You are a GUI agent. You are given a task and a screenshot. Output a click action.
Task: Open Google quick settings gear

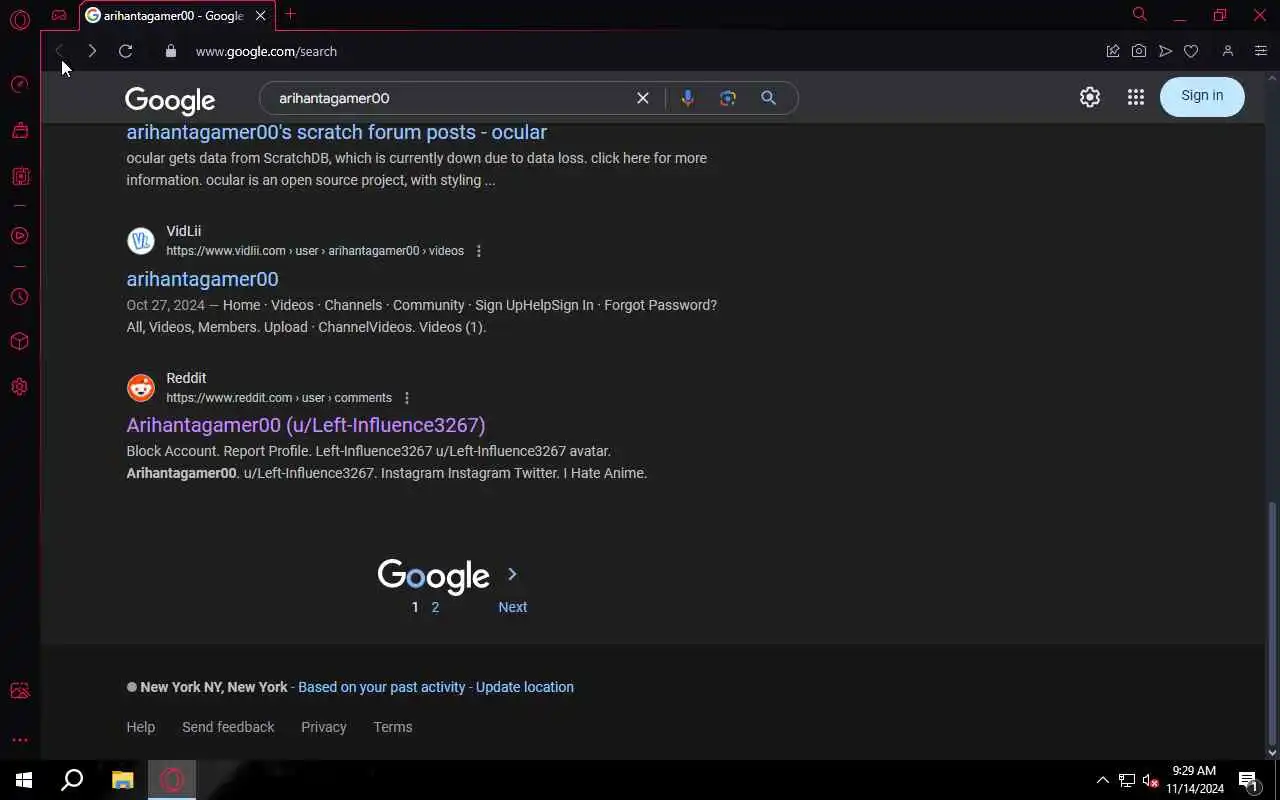click(x=1090, y=97)
